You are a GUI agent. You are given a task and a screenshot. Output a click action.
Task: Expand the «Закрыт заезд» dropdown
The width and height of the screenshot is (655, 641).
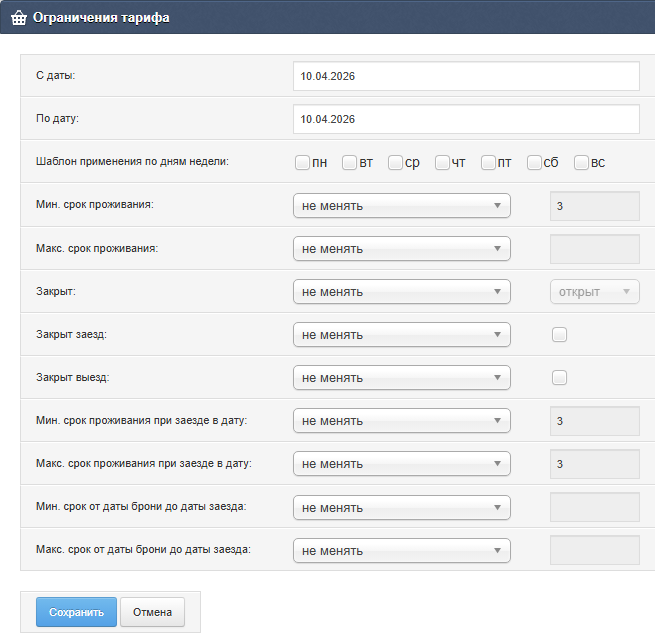[401, 335]
